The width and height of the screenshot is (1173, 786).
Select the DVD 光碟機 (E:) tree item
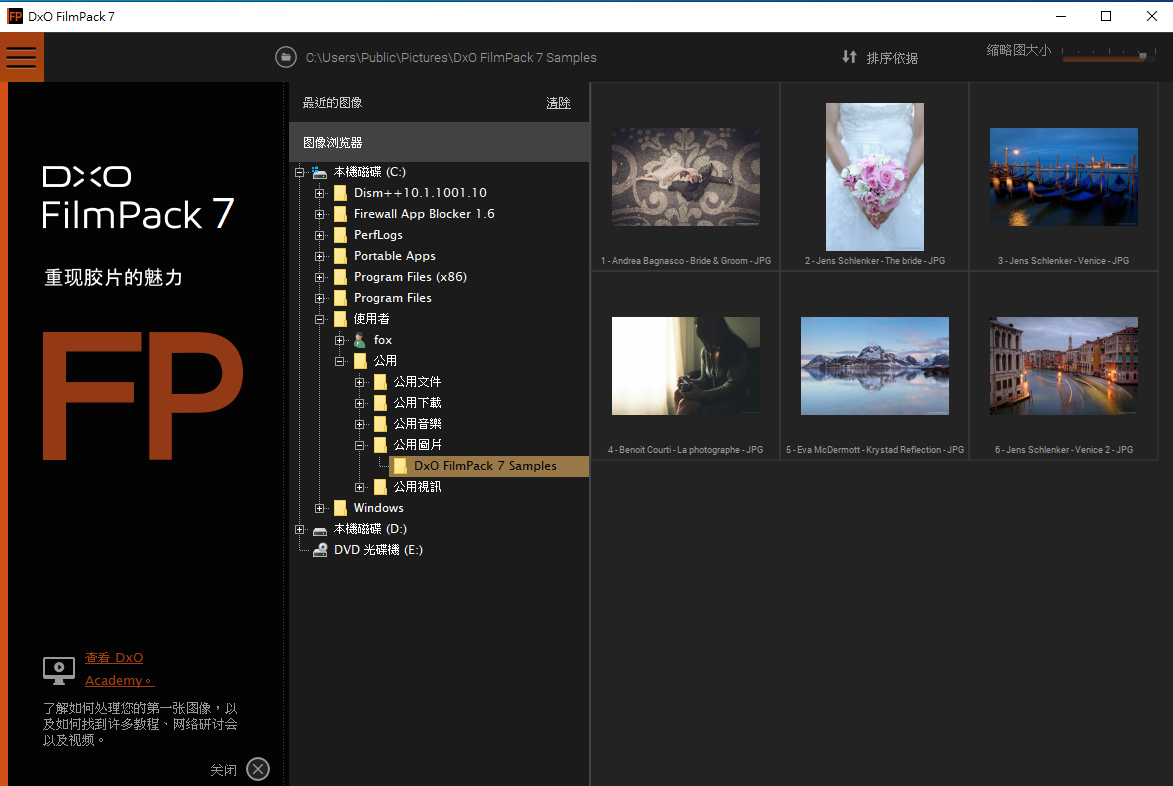pyautogui.click(x=378, y=550)
